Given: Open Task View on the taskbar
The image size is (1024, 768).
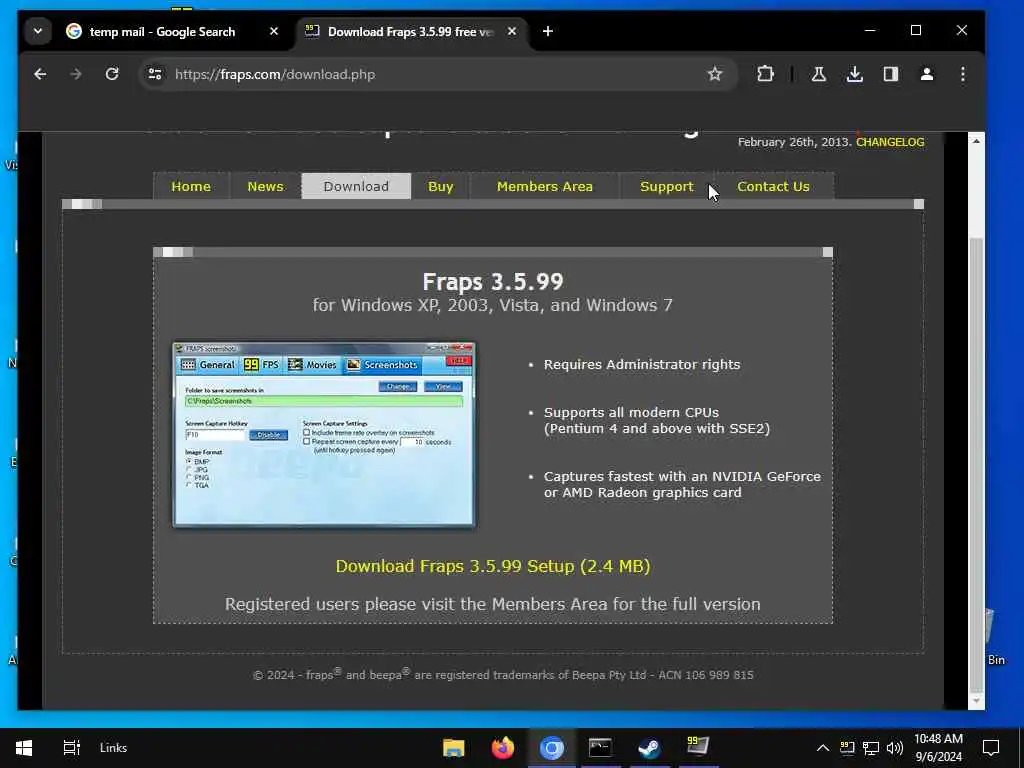Looking at the screenshot, I should [x=71, y=748].
